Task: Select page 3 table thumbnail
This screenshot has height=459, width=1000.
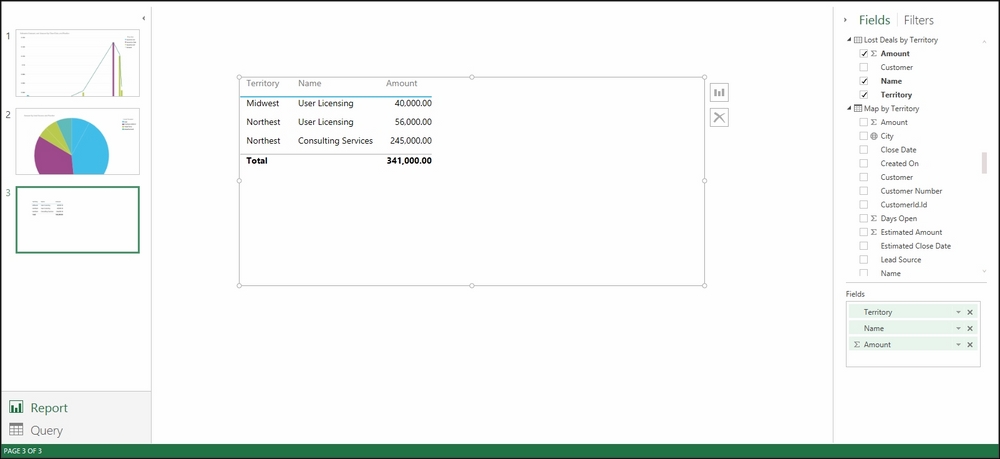Action: tap(78, 220)
